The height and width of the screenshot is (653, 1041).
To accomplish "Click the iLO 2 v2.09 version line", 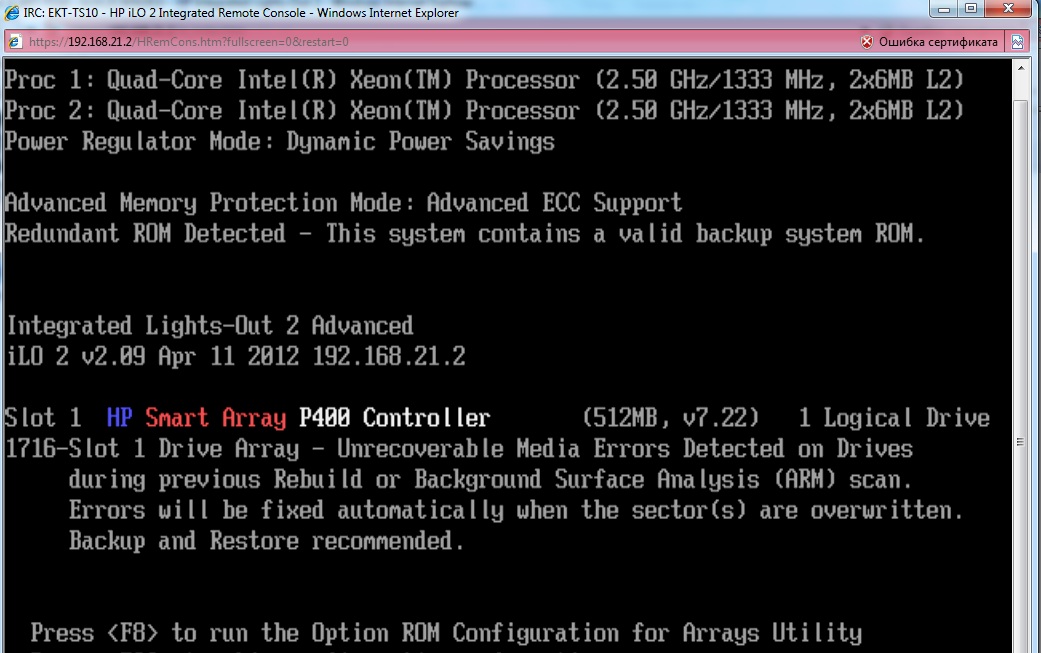I will click(x=236, y=356).
